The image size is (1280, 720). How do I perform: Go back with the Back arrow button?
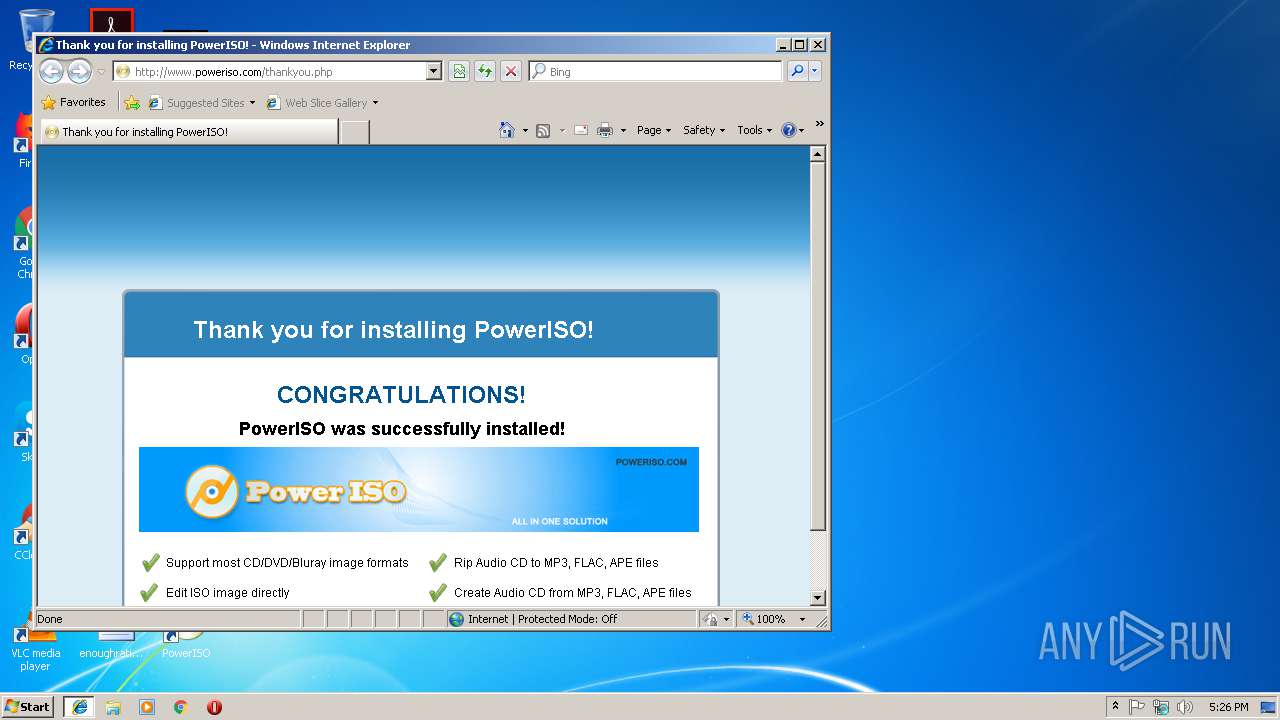click(x=51, y=71)
